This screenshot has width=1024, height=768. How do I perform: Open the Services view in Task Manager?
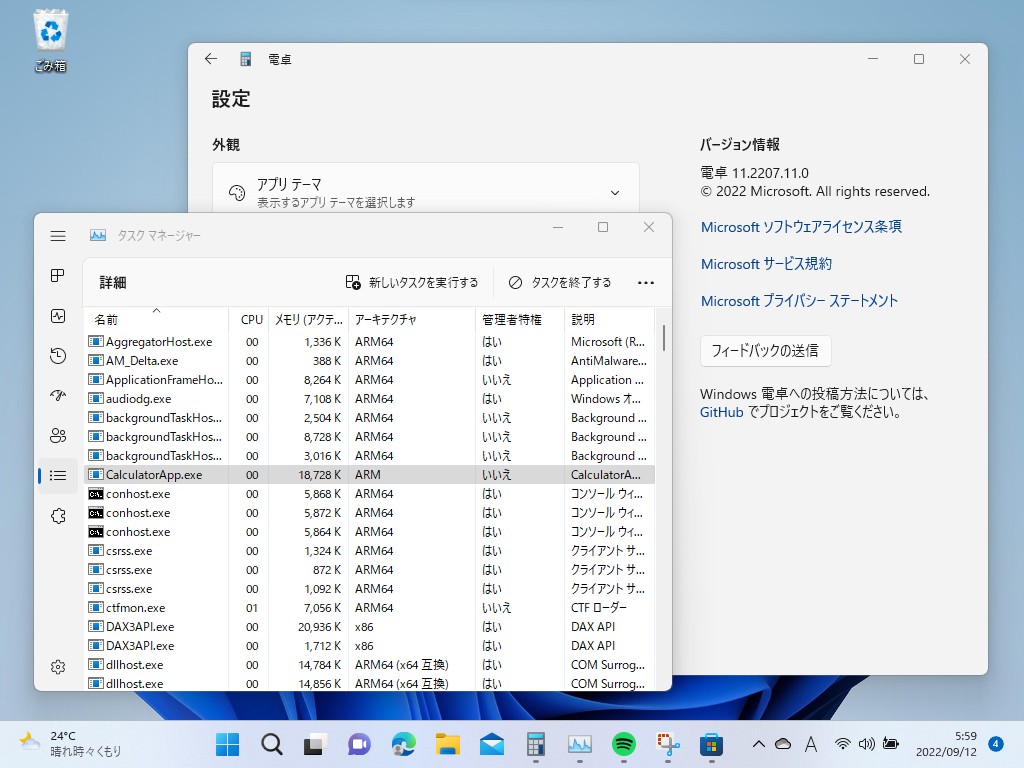pos(58,515)
